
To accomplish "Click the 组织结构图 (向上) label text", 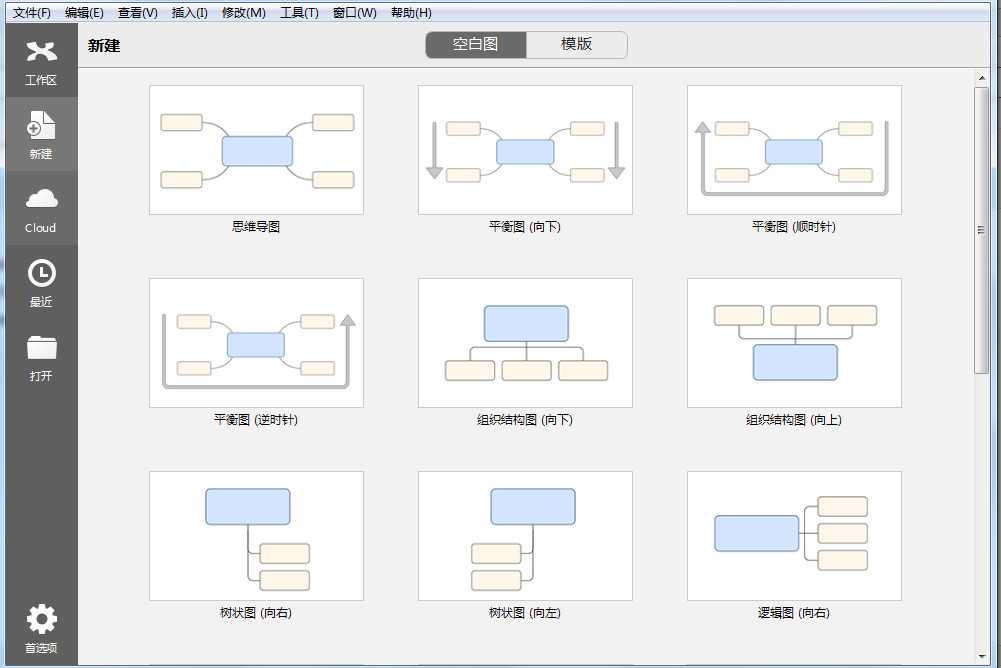I will coord(794,420).
